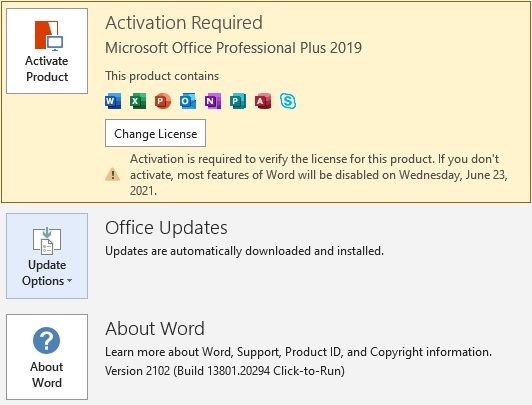Click the Access app icon
Image resolution: width=532 pixels, height=405 pixels.
[263, 101]
